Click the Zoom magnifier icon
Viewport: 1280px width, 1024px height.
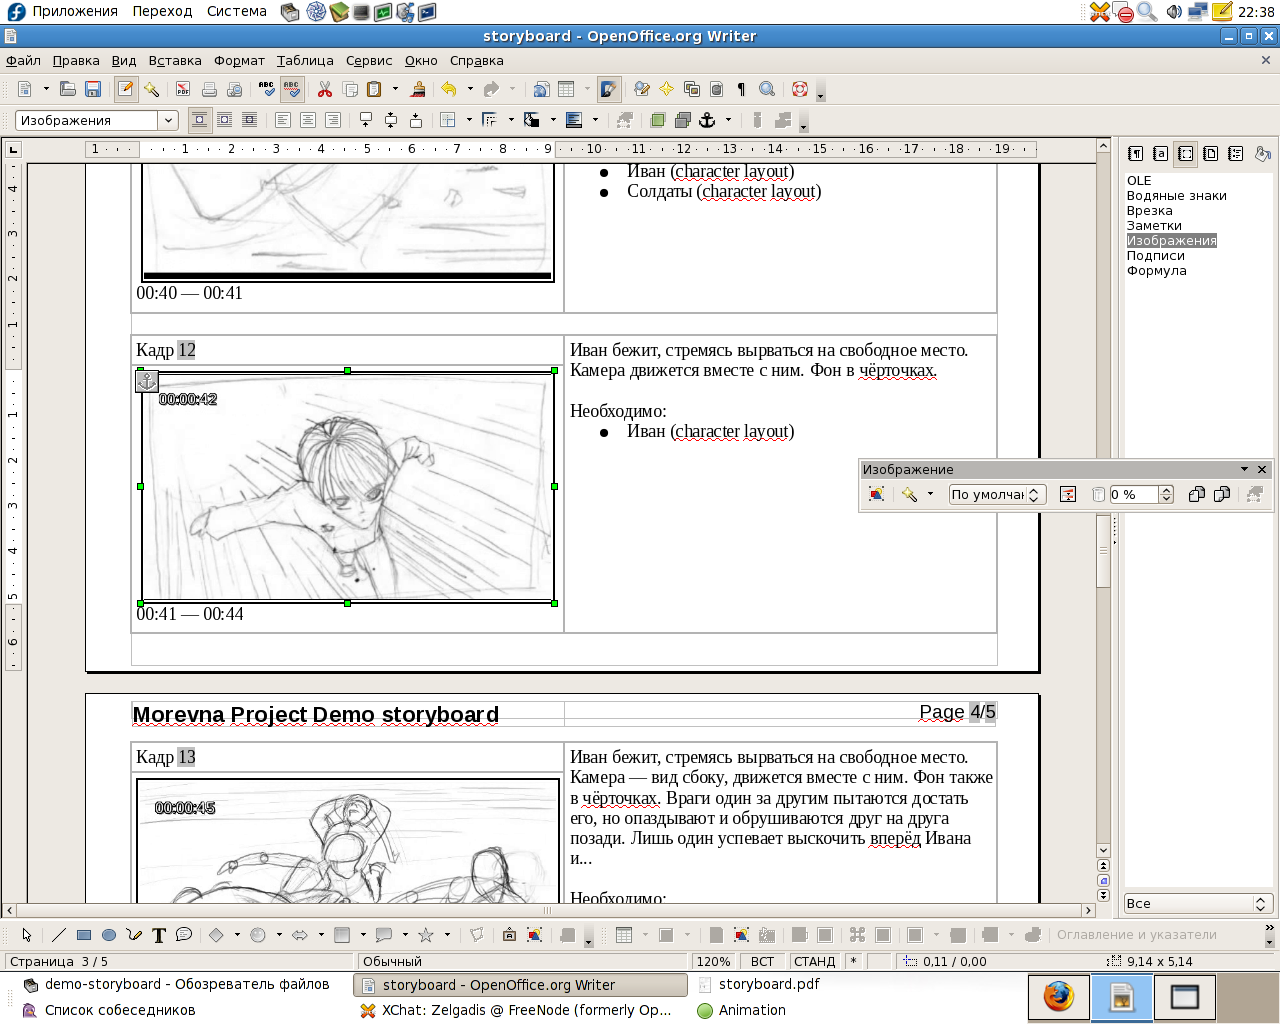click(767, 89)
